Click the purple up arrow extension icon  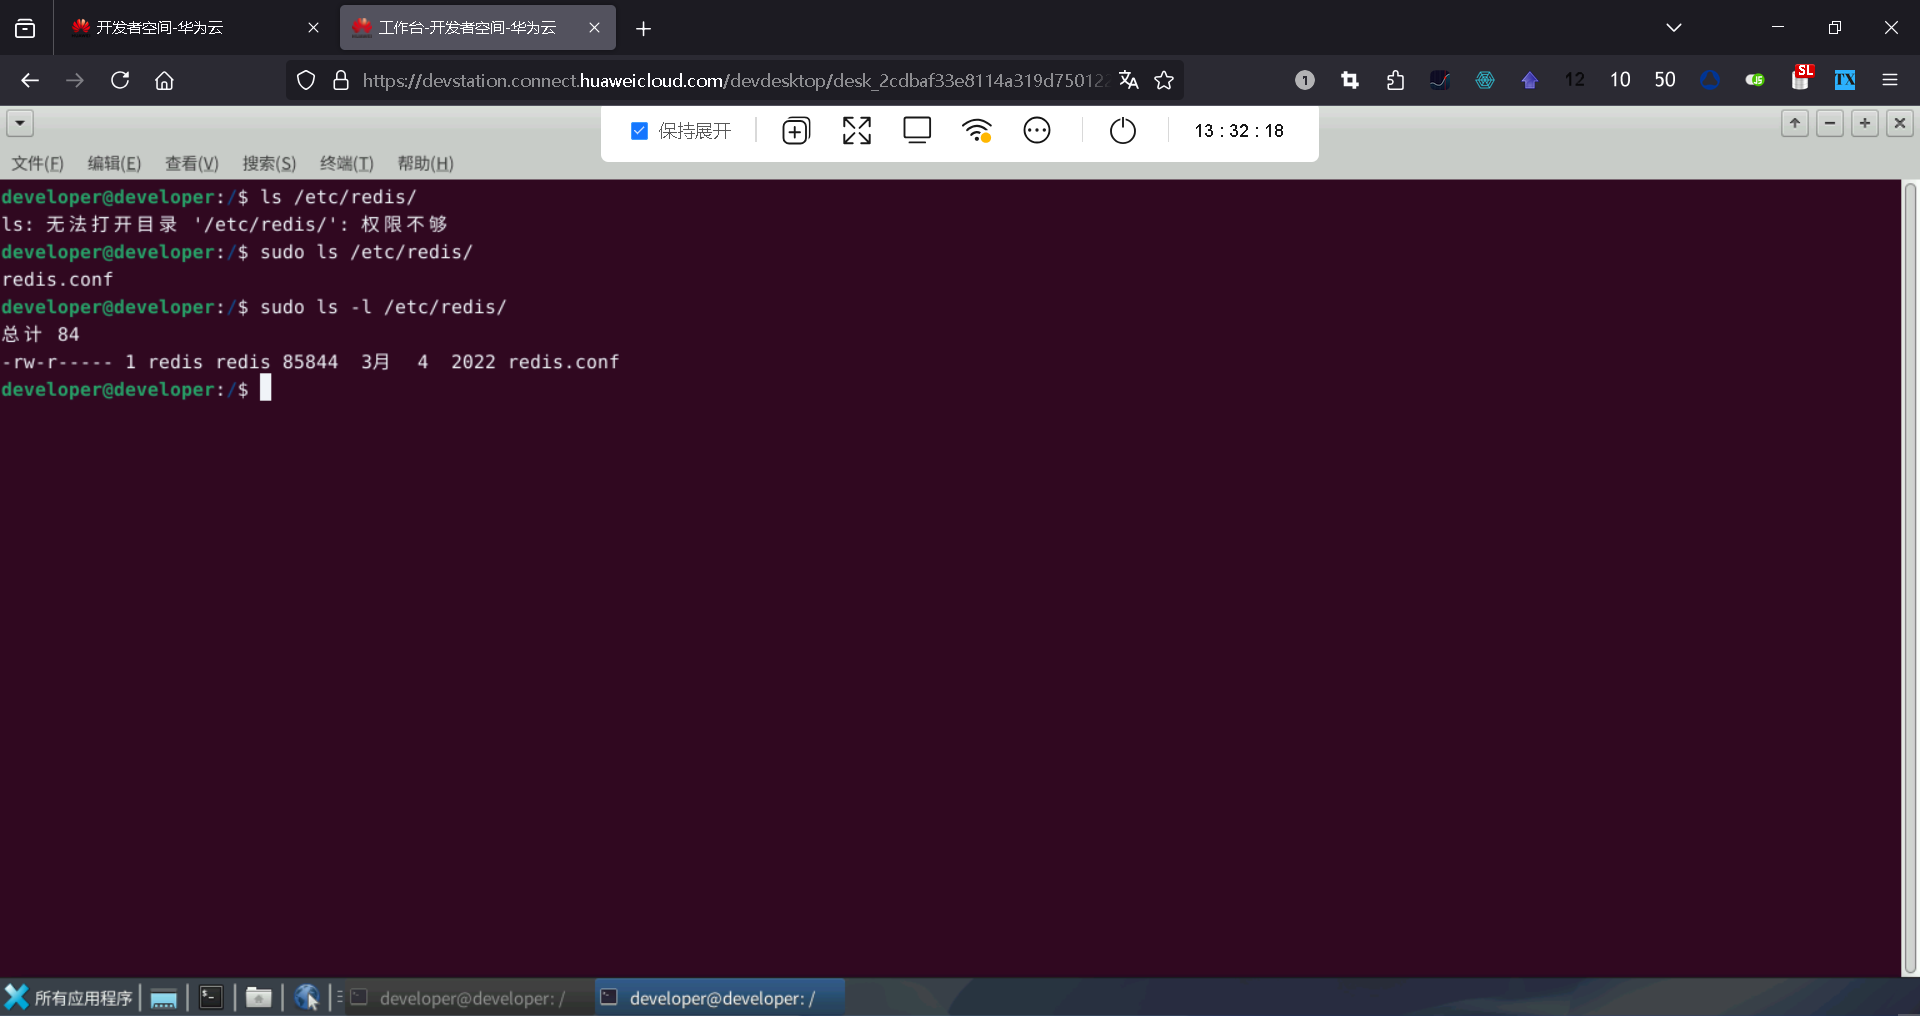1530,80
